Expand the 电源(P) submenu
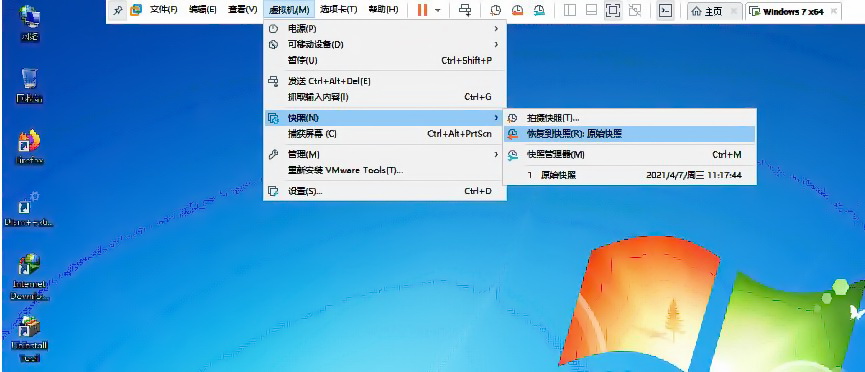 point(385,28)
